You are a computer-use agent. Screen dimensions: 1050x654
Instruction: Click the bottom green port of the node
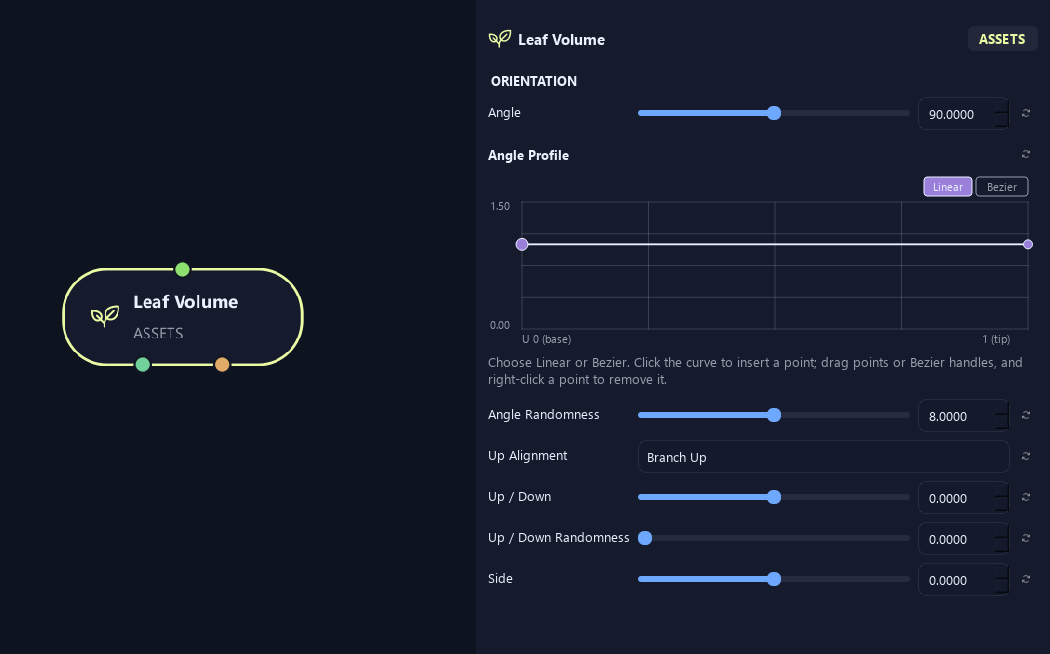pyautogui.click(x=143, y=364)
